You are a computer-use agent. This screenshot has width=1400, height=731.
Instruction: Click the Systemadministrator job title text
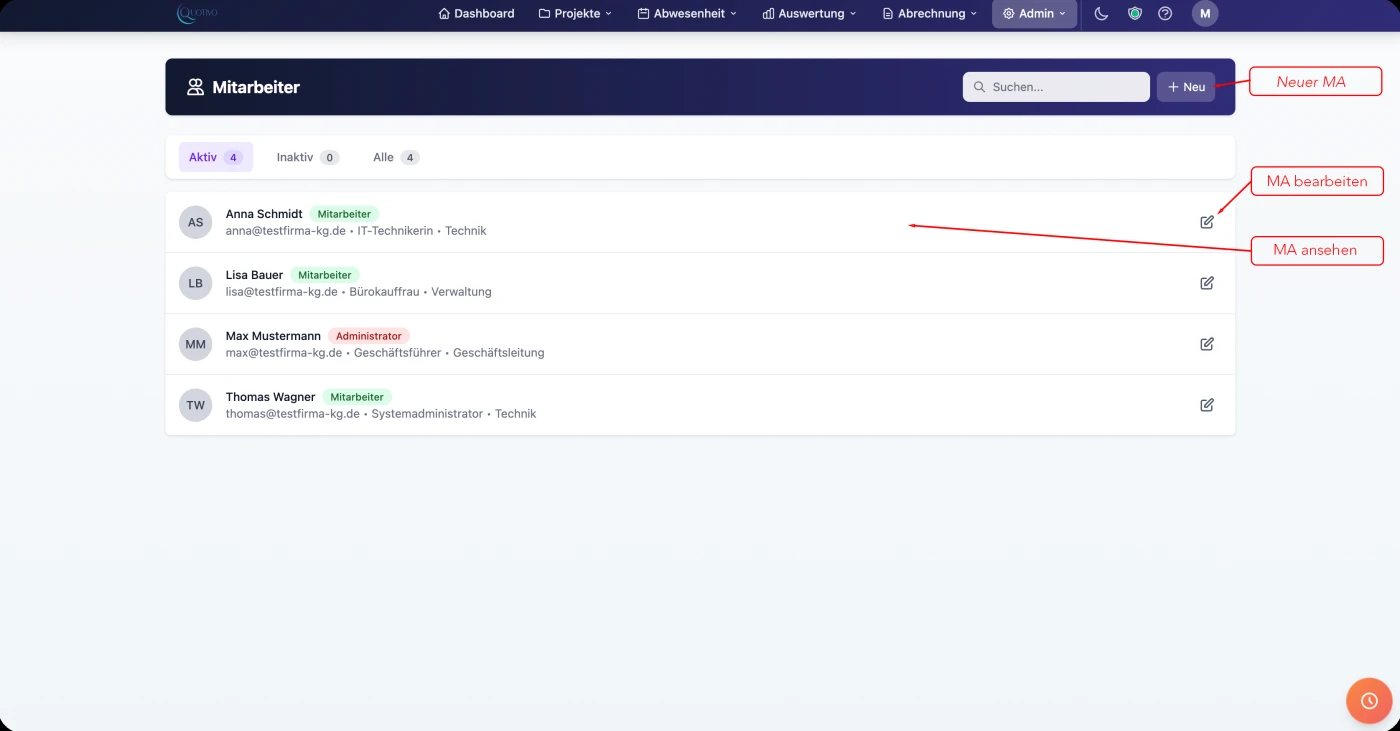click(x=427, y=414)
